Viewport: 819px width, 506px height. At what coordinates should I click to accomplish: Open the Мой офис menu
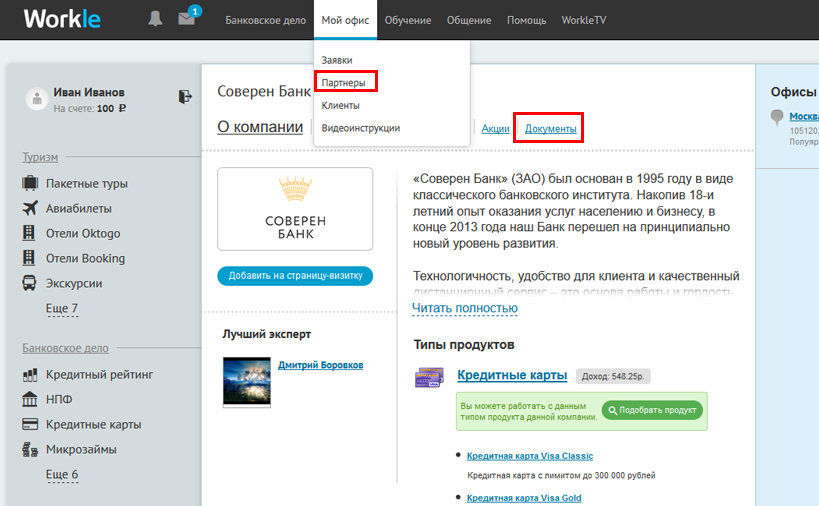345,20
